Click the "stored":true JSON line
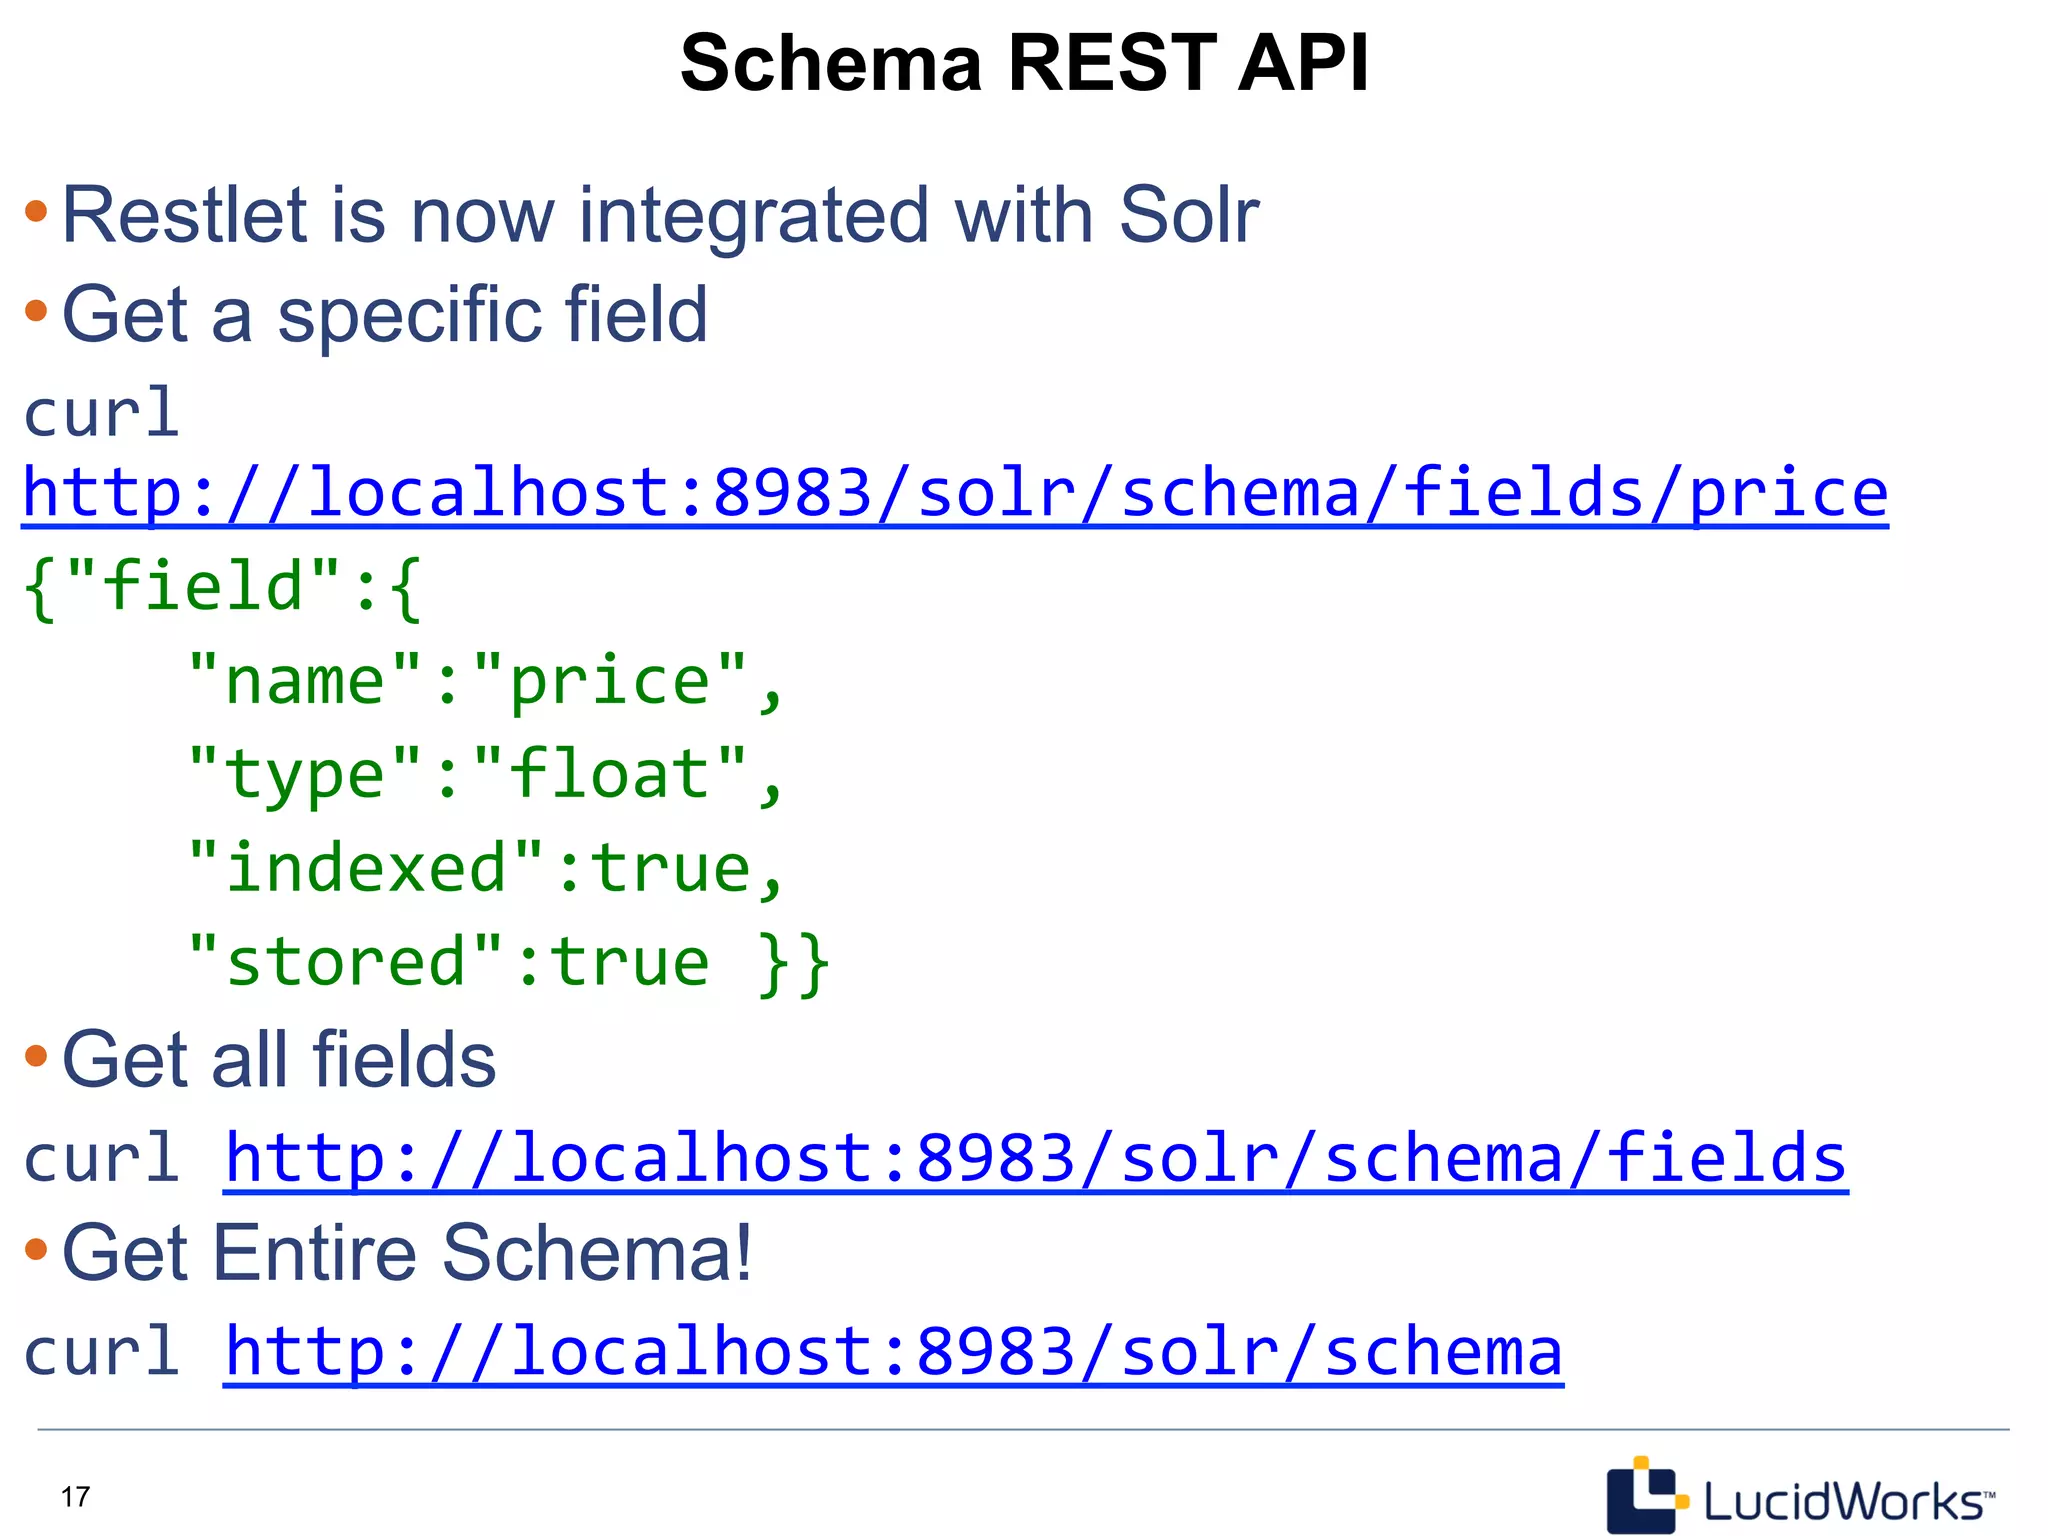 pyautogui.click(x=509, y=962)
